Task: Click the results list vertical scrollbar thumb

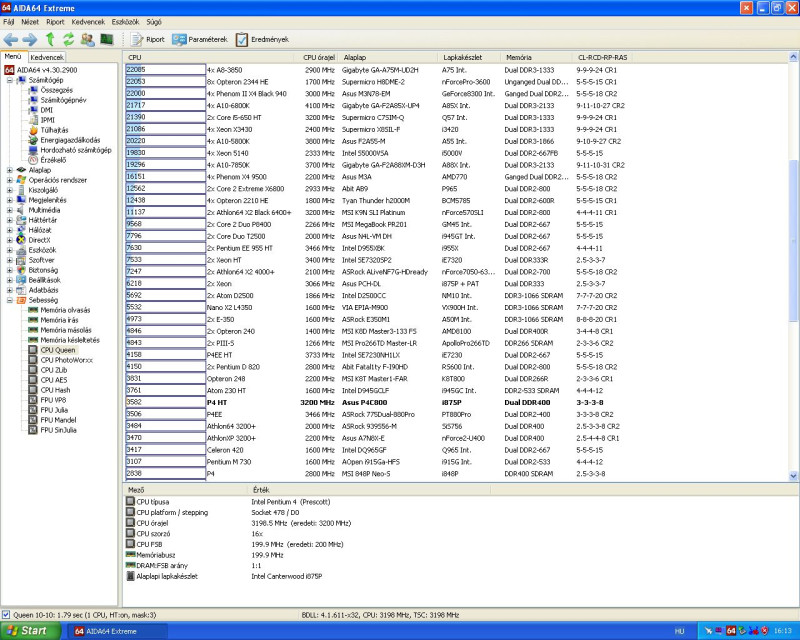Action: [793, 241]
